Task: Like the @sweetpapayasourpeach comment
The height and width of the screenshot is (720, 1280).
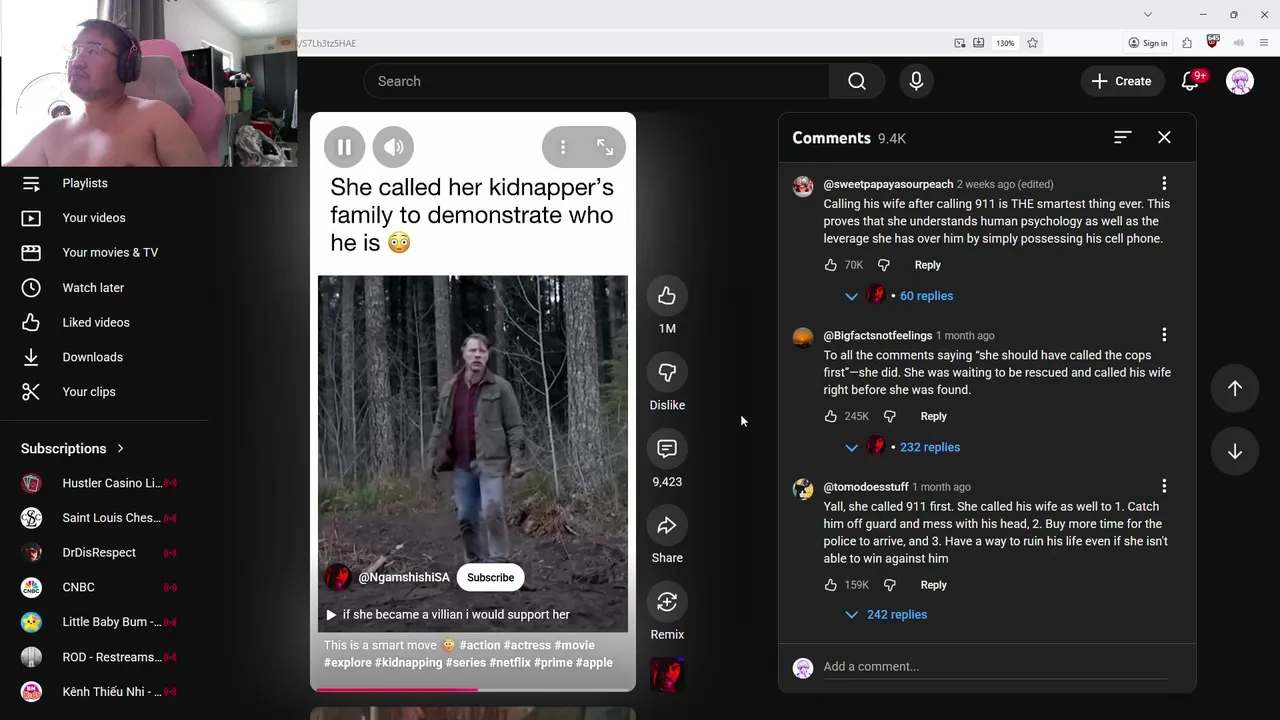Action: pos(830,265)
